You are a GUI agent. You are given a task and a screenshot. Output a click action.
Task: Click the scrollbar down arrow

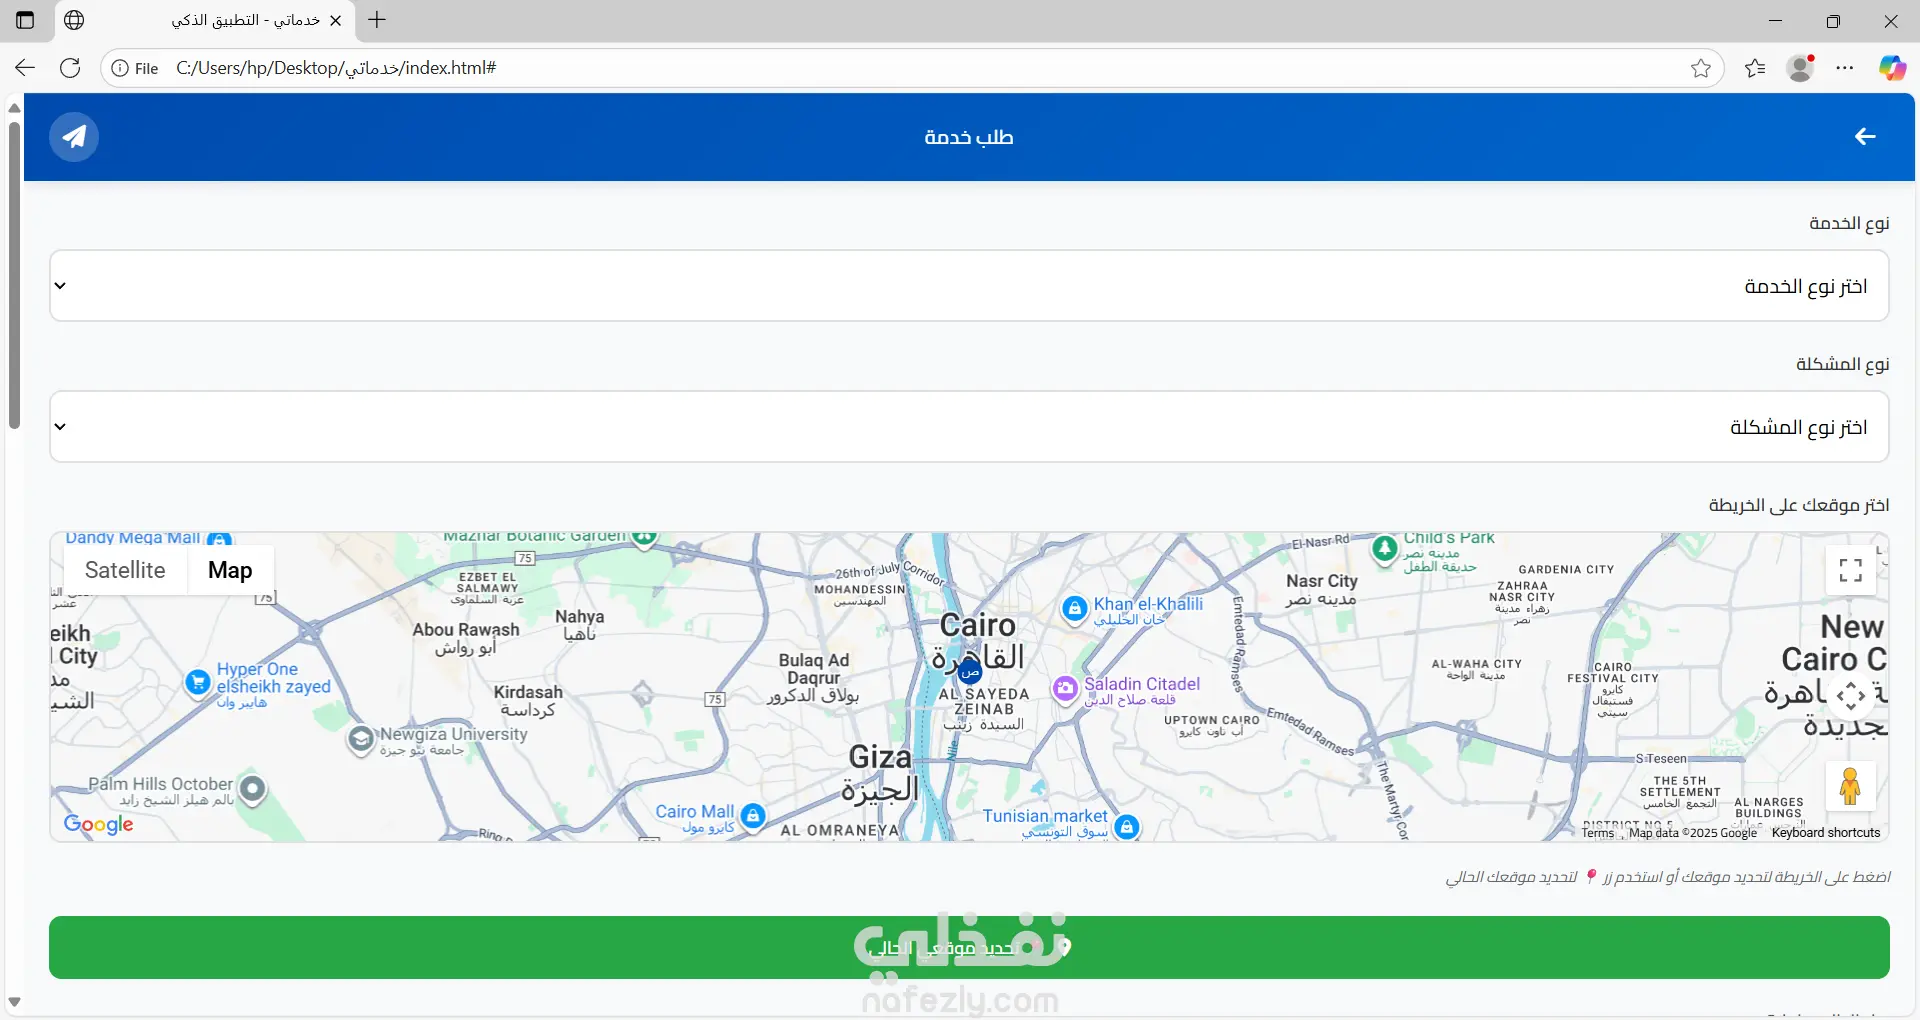(14, 1002)
